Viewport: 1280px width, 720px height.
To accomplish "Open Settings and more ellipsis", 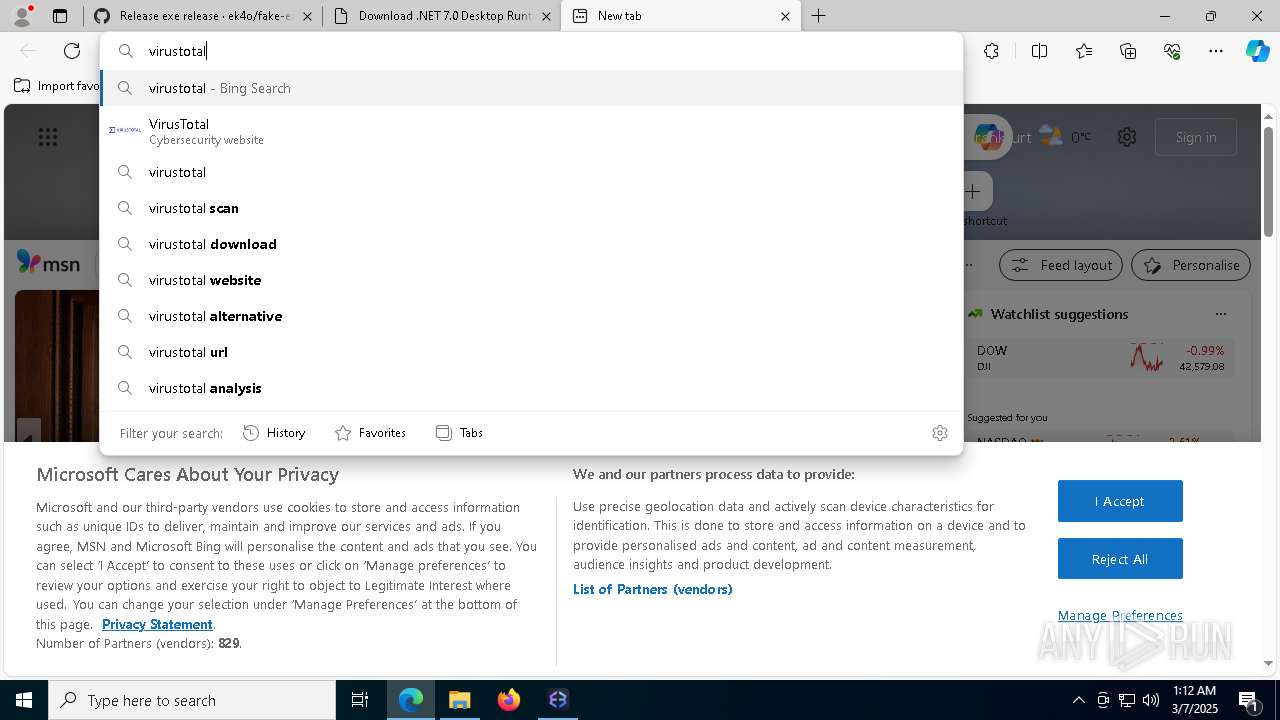I will tap(1216, 51).
